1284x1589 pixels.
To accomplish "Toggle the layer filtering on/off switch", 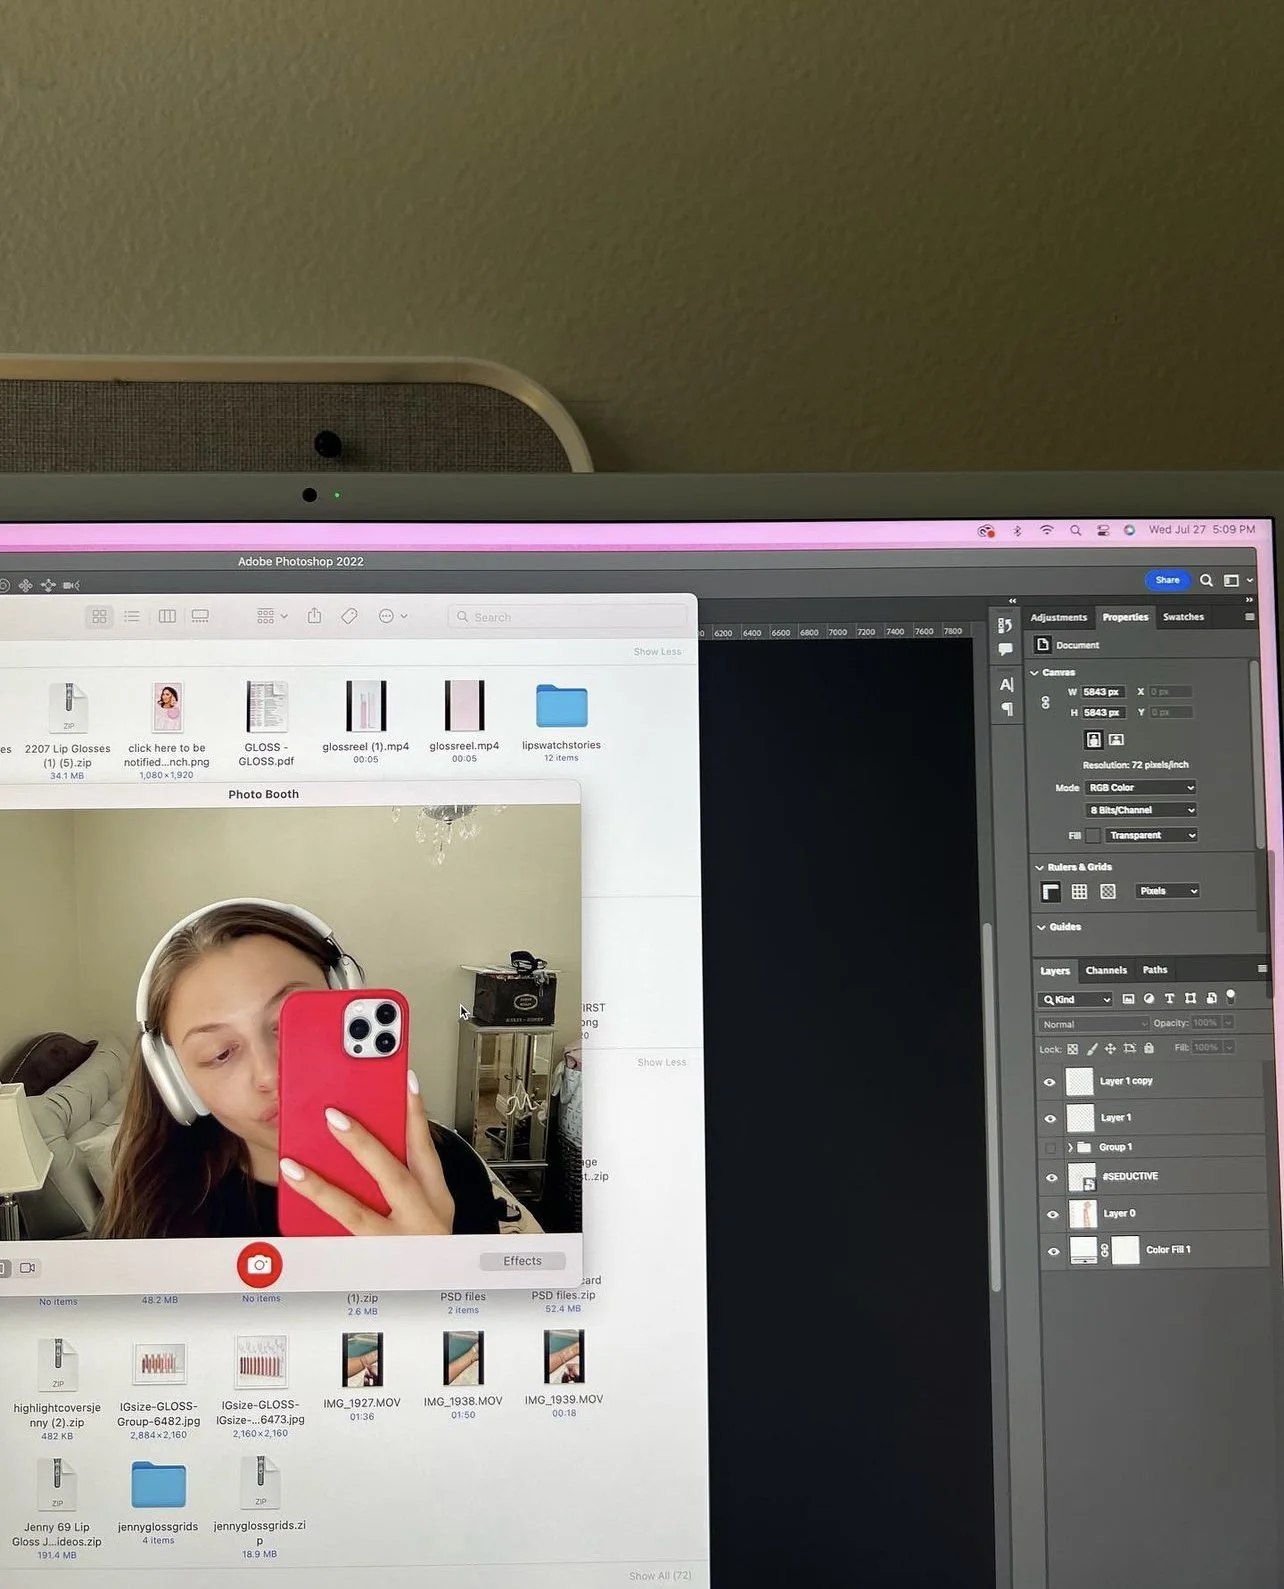I will [x=1231, y=997].
